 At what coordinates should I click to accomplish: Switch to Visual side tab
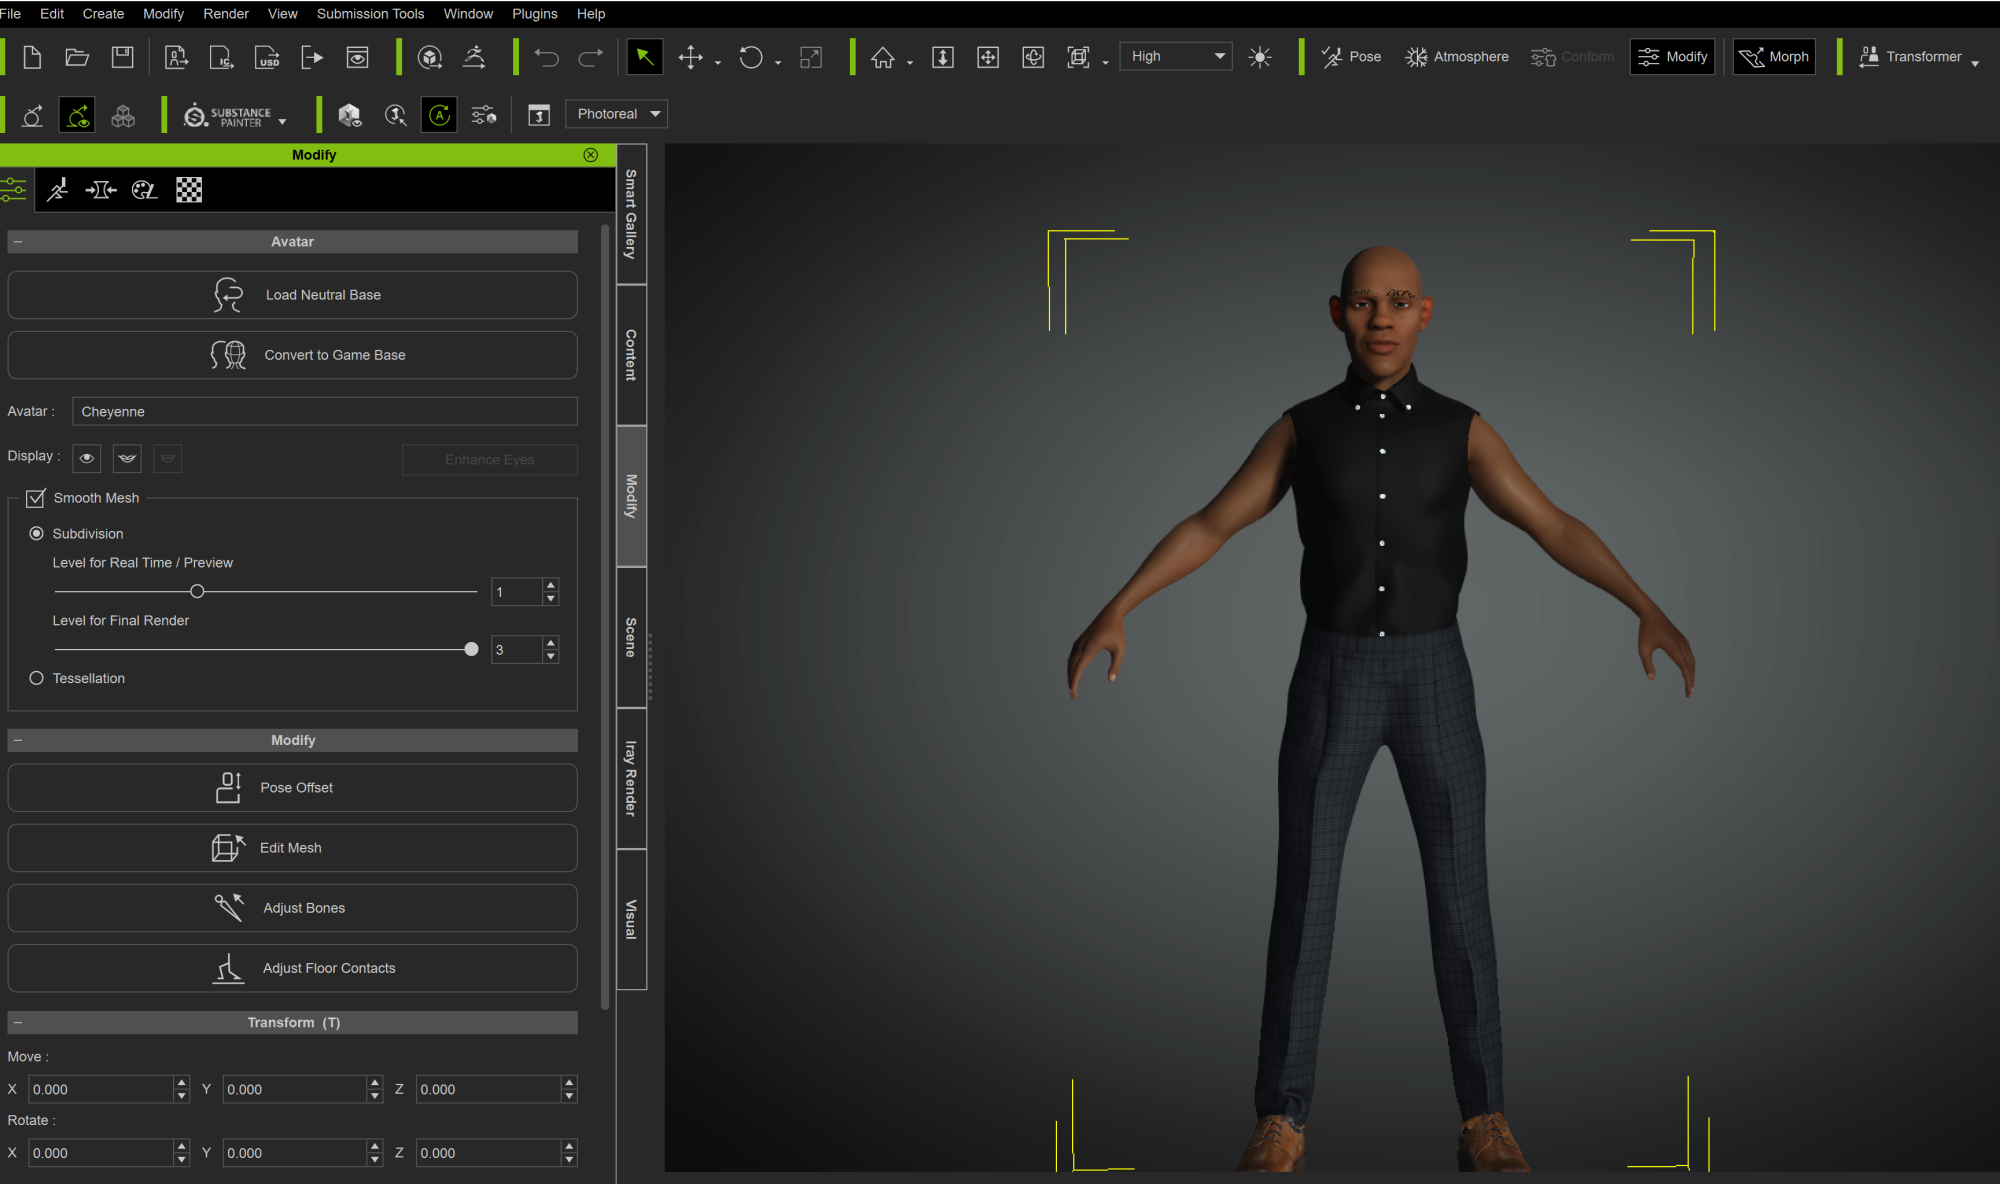tap(631, 919)
